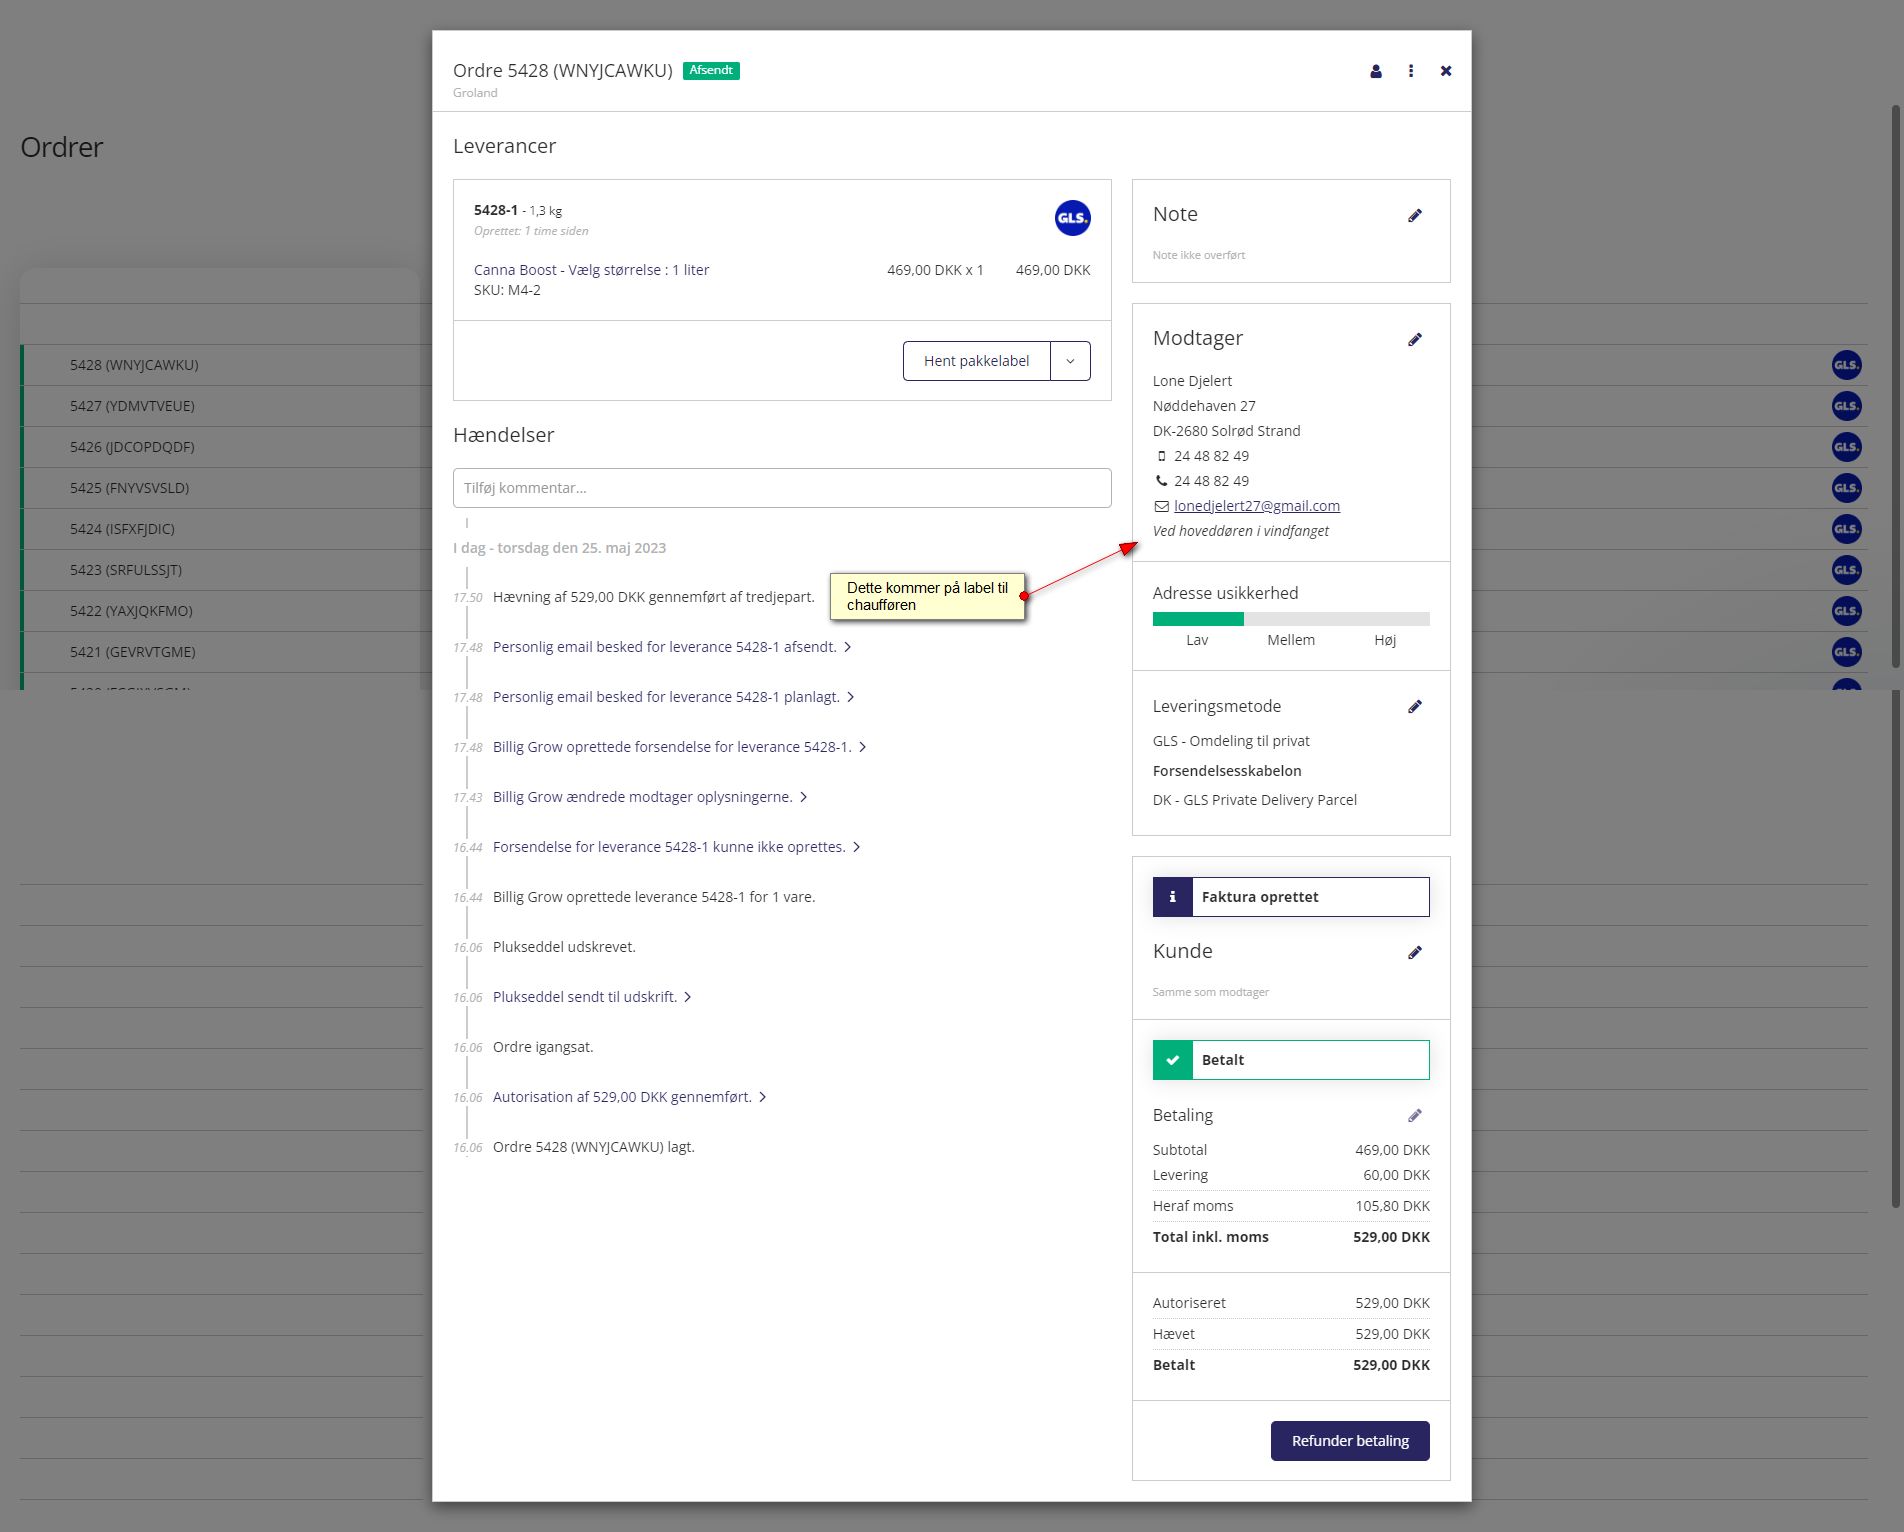Open the Hent pakkelabel dropdown arrow
Screen dimensions: 1904x1532
[1070, 361]
